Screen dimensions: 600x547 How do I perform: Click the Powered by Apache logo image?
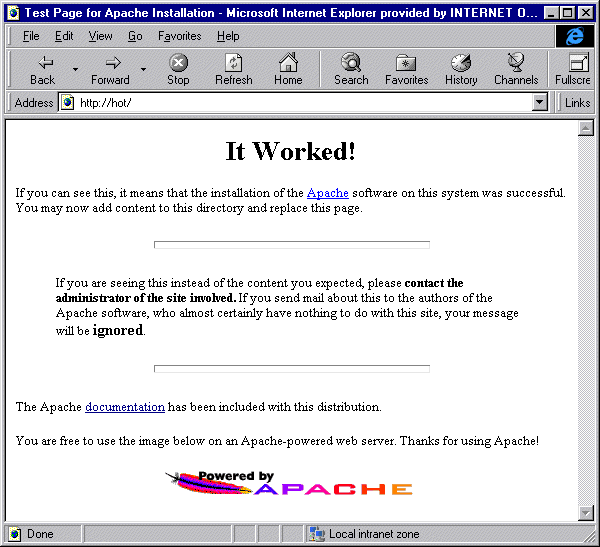pyautogui.click(x=288, y=484)
